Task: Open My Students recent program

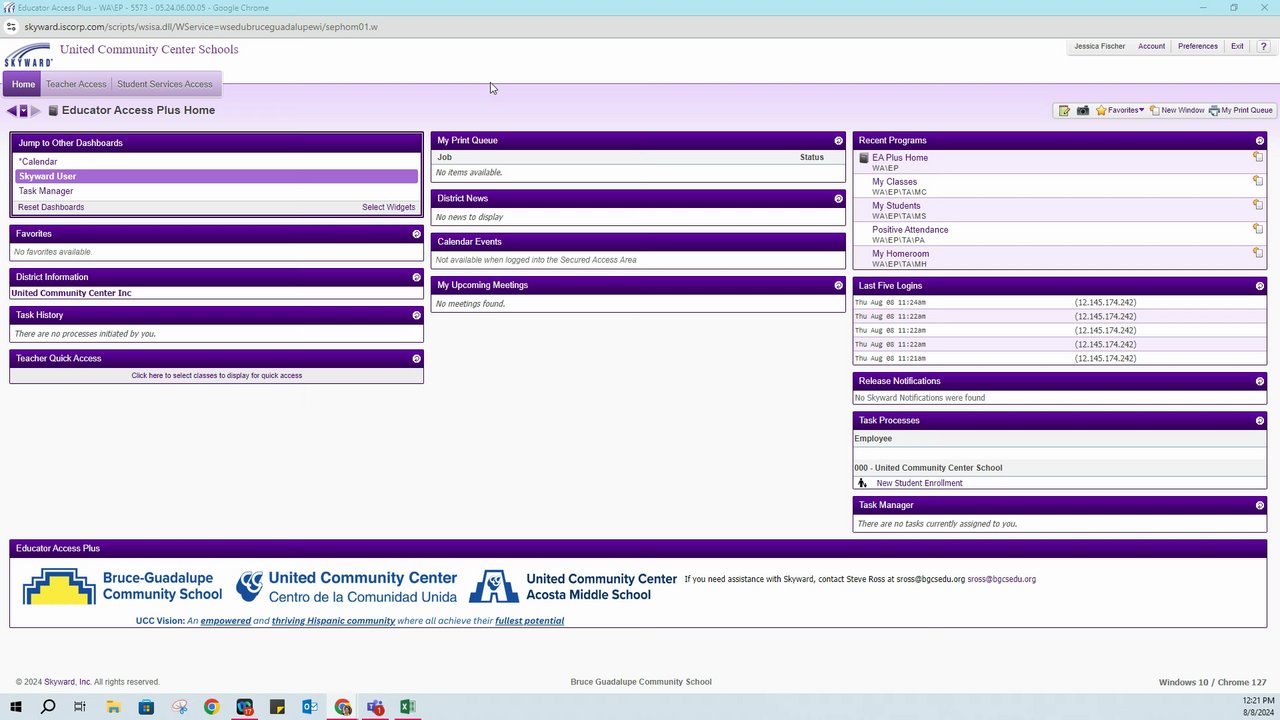Action: click(x=896, y=206)
